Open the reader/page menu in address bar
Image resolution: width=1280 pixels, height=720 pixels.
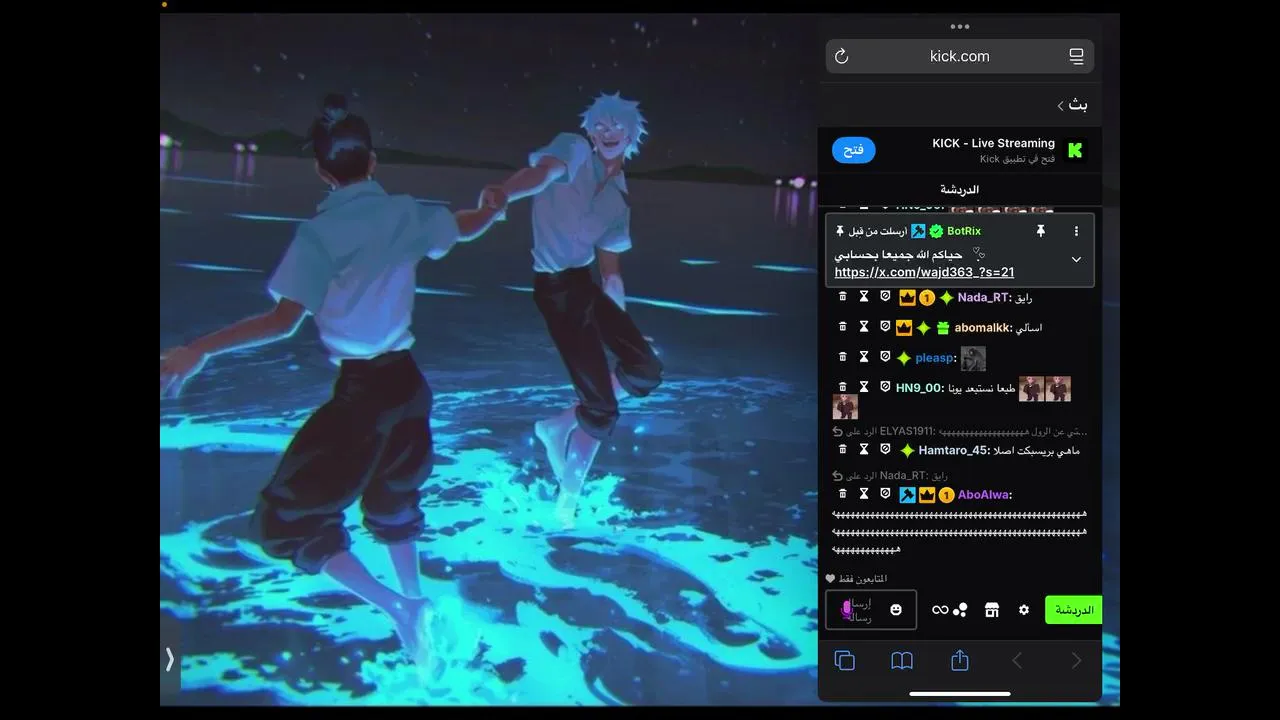(1077, 57)
